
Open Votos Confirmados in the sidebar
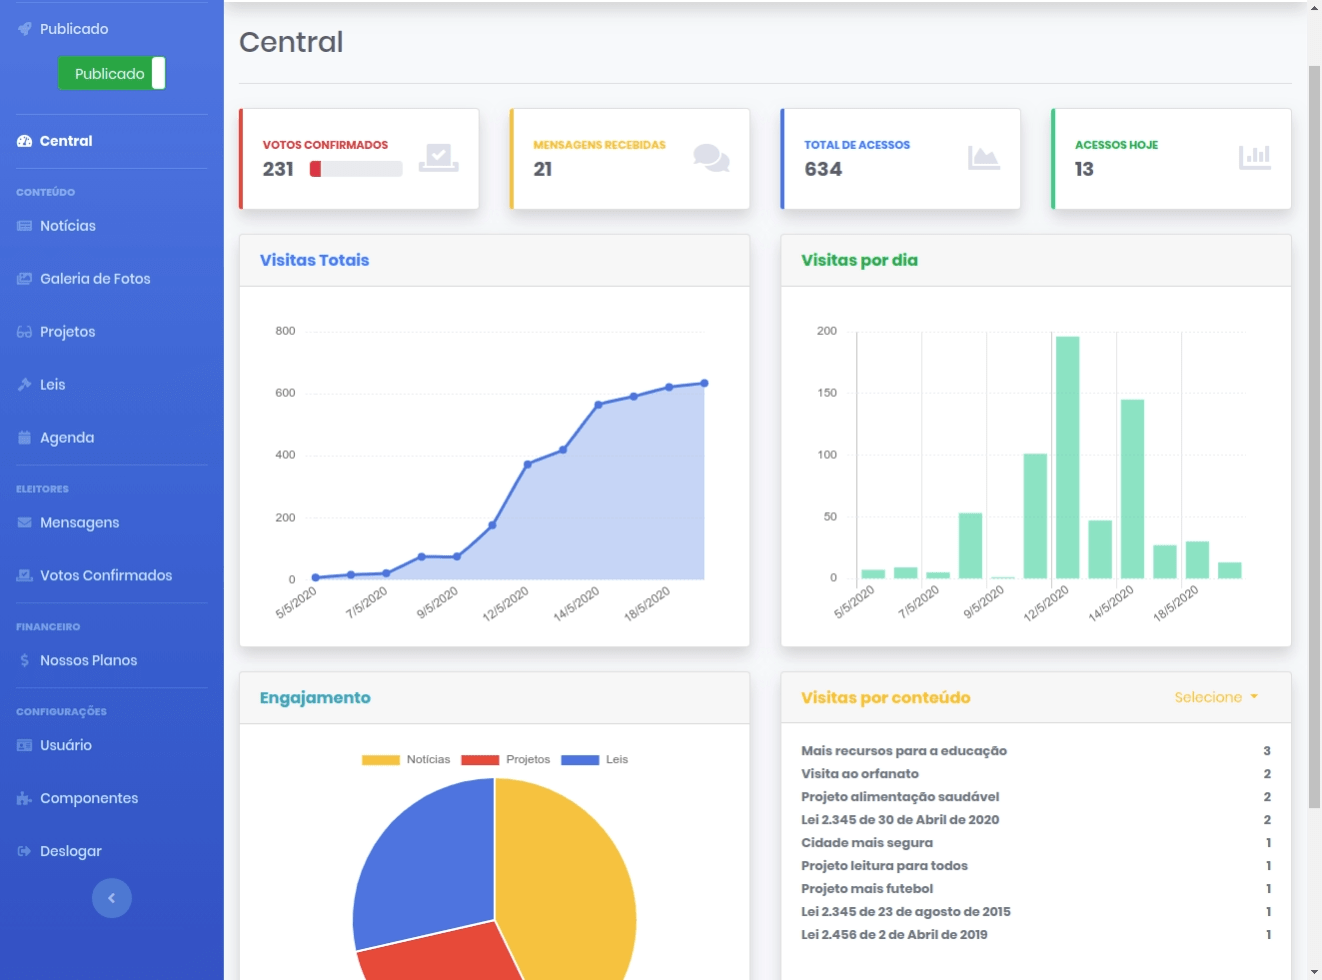105,576
